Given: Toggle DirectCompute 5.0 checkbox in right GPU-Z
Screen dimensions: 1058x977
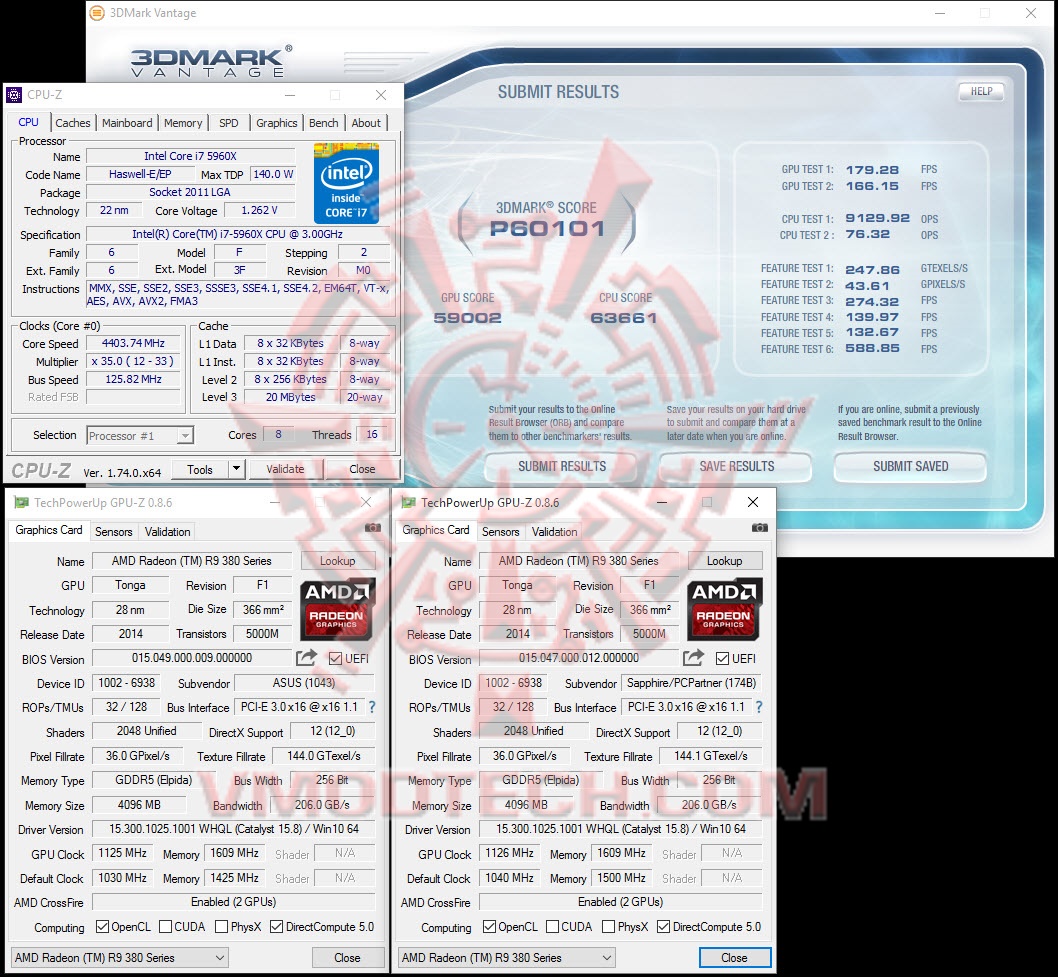Looking at the screenshot, I should point(664,926).
